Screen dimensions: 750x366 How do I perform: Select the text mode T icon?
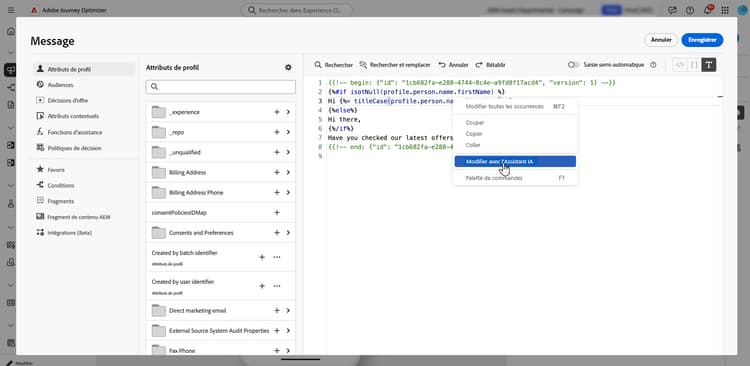(709, 65)
